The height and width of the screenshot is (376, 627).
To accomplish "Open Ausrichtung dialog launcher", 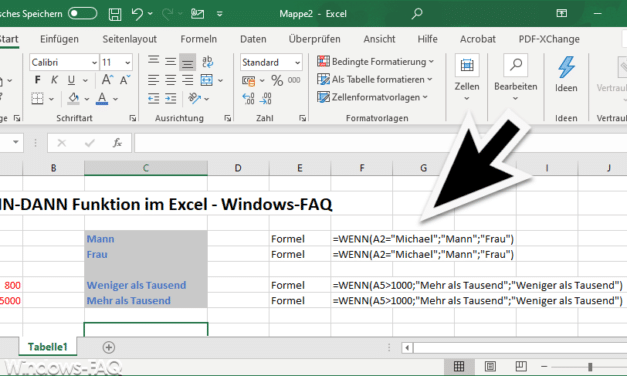I will click(x=228, y=118).
